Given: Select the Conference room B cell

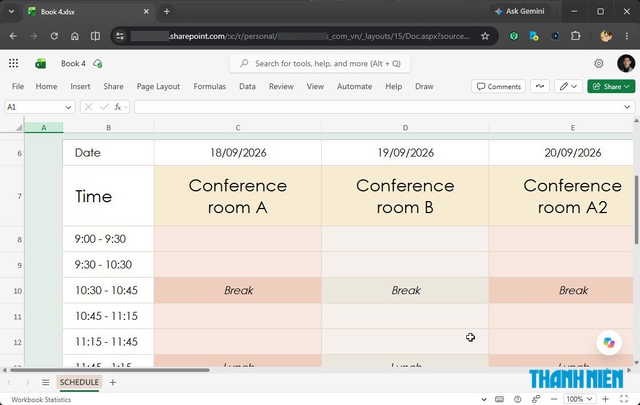Looking at the screenshot, I should point(405,196).
